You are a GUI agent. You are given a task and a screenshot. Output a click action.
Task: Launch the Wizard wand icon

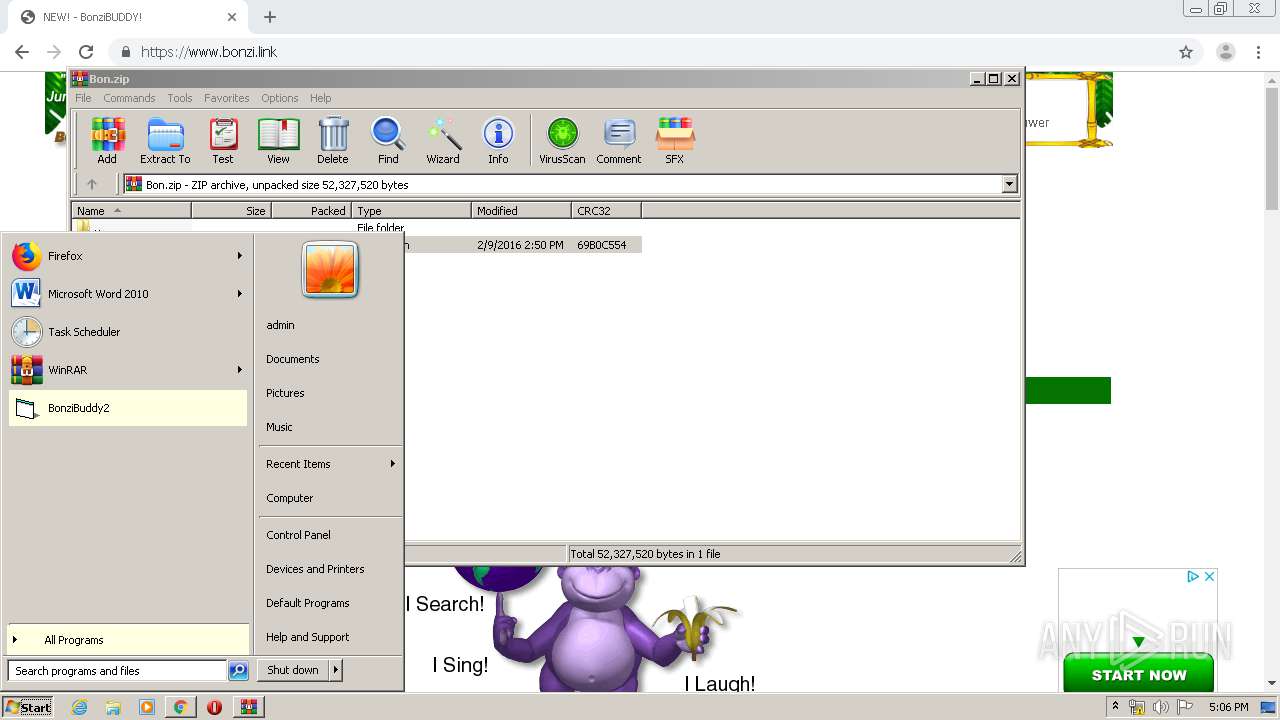443,140
